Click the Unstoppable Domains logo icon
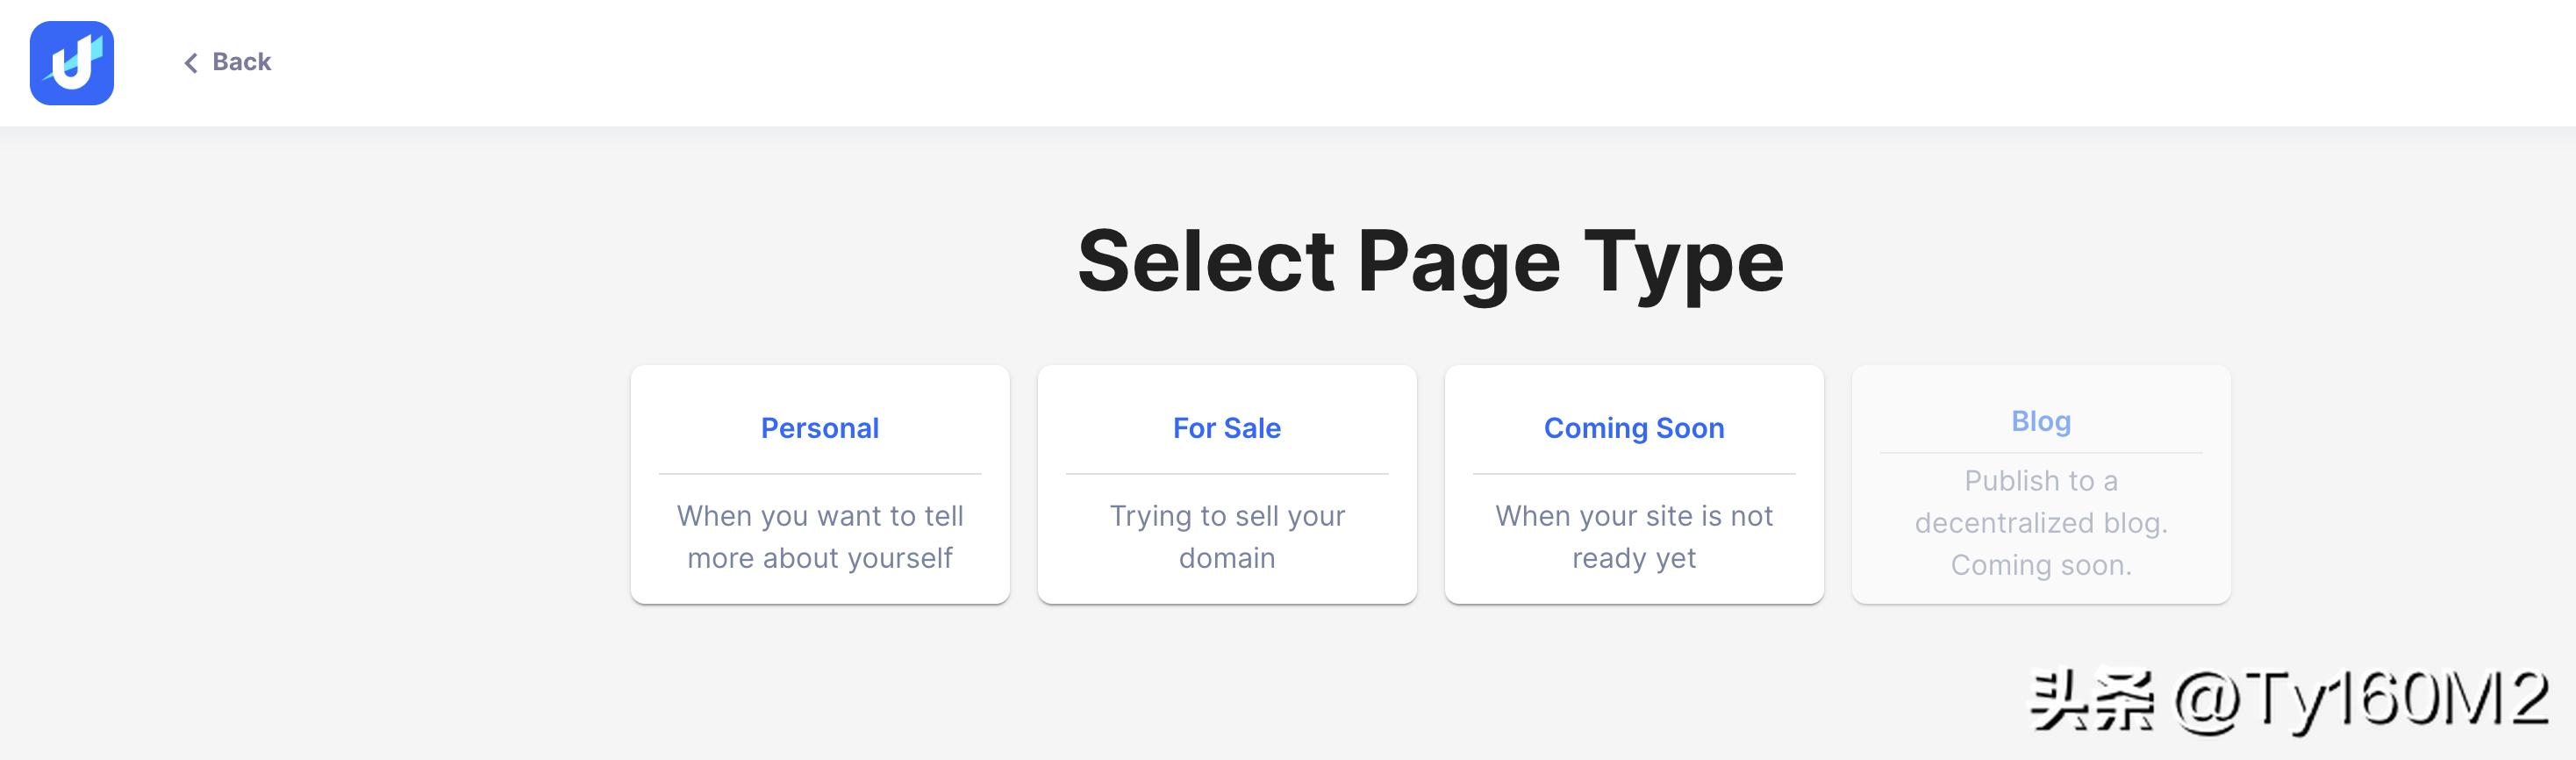This screenshot has width=2576, height=760. coord(72,63)
